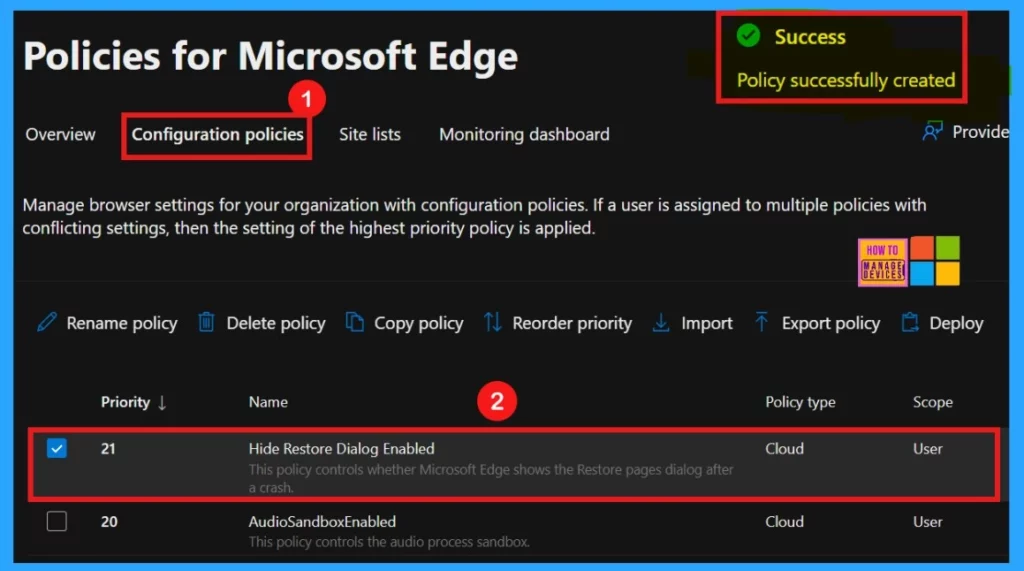
Task: Click User scope in AudioSandboxEnabled row
Action: click(x=927, y=521)
